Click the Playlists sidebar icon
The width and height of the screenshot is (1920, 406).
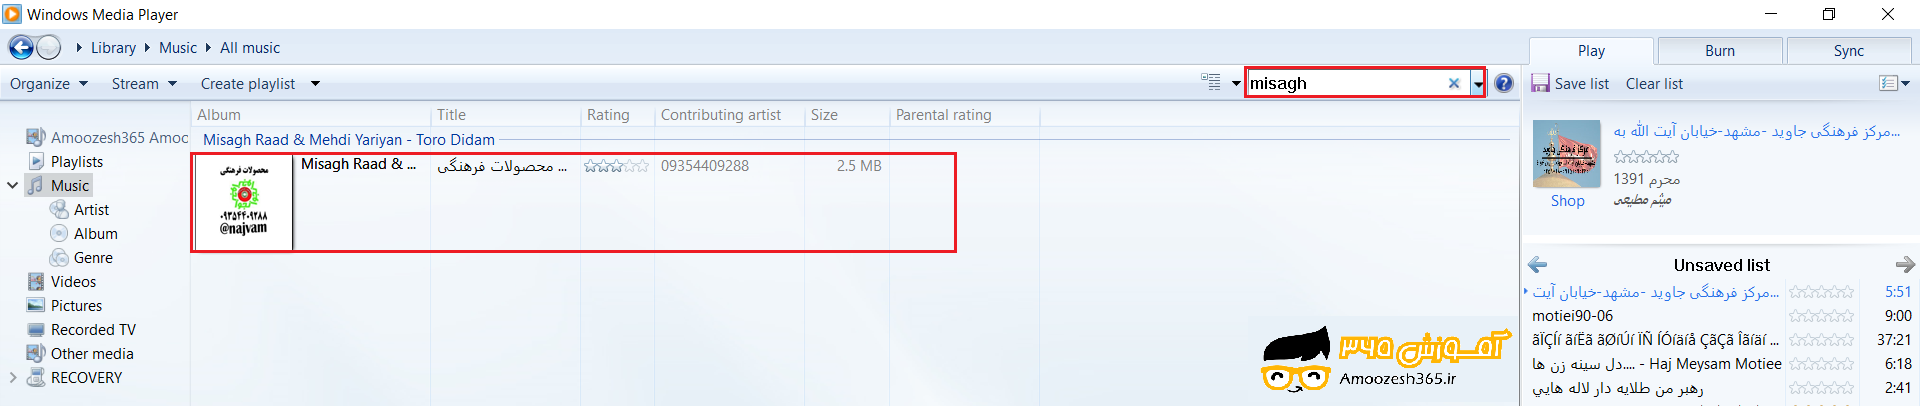(x=36, y=161)
